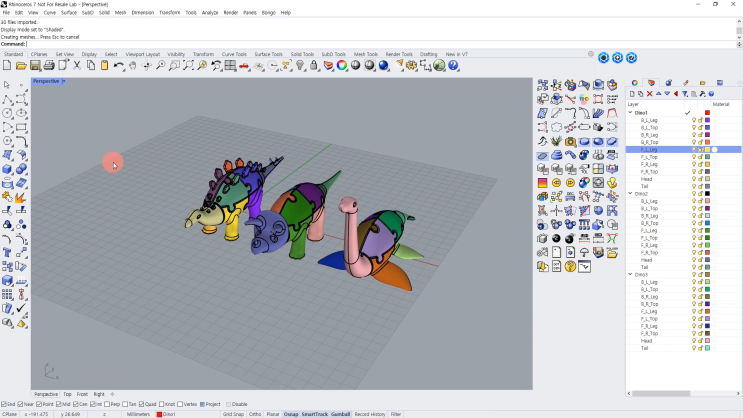Enable the Perp osnap checkbox
This screenshot has width=743, height=418.
(107, 404)
